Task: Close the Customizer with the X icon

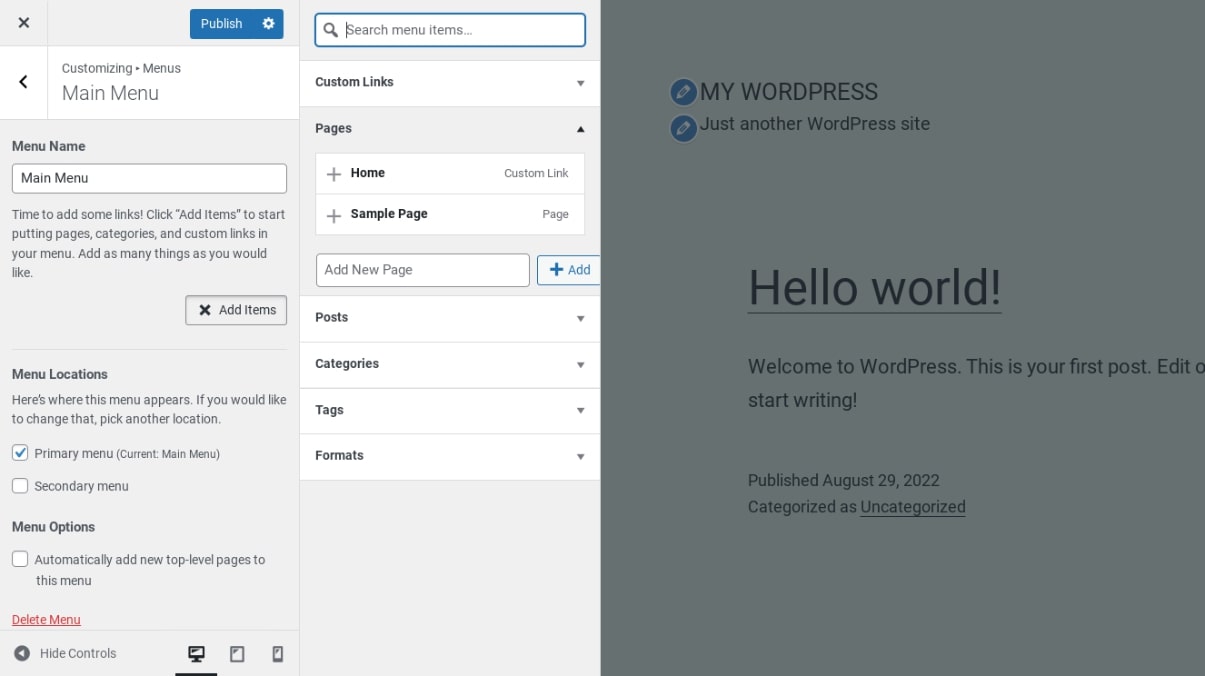Action: coord(24,23)
